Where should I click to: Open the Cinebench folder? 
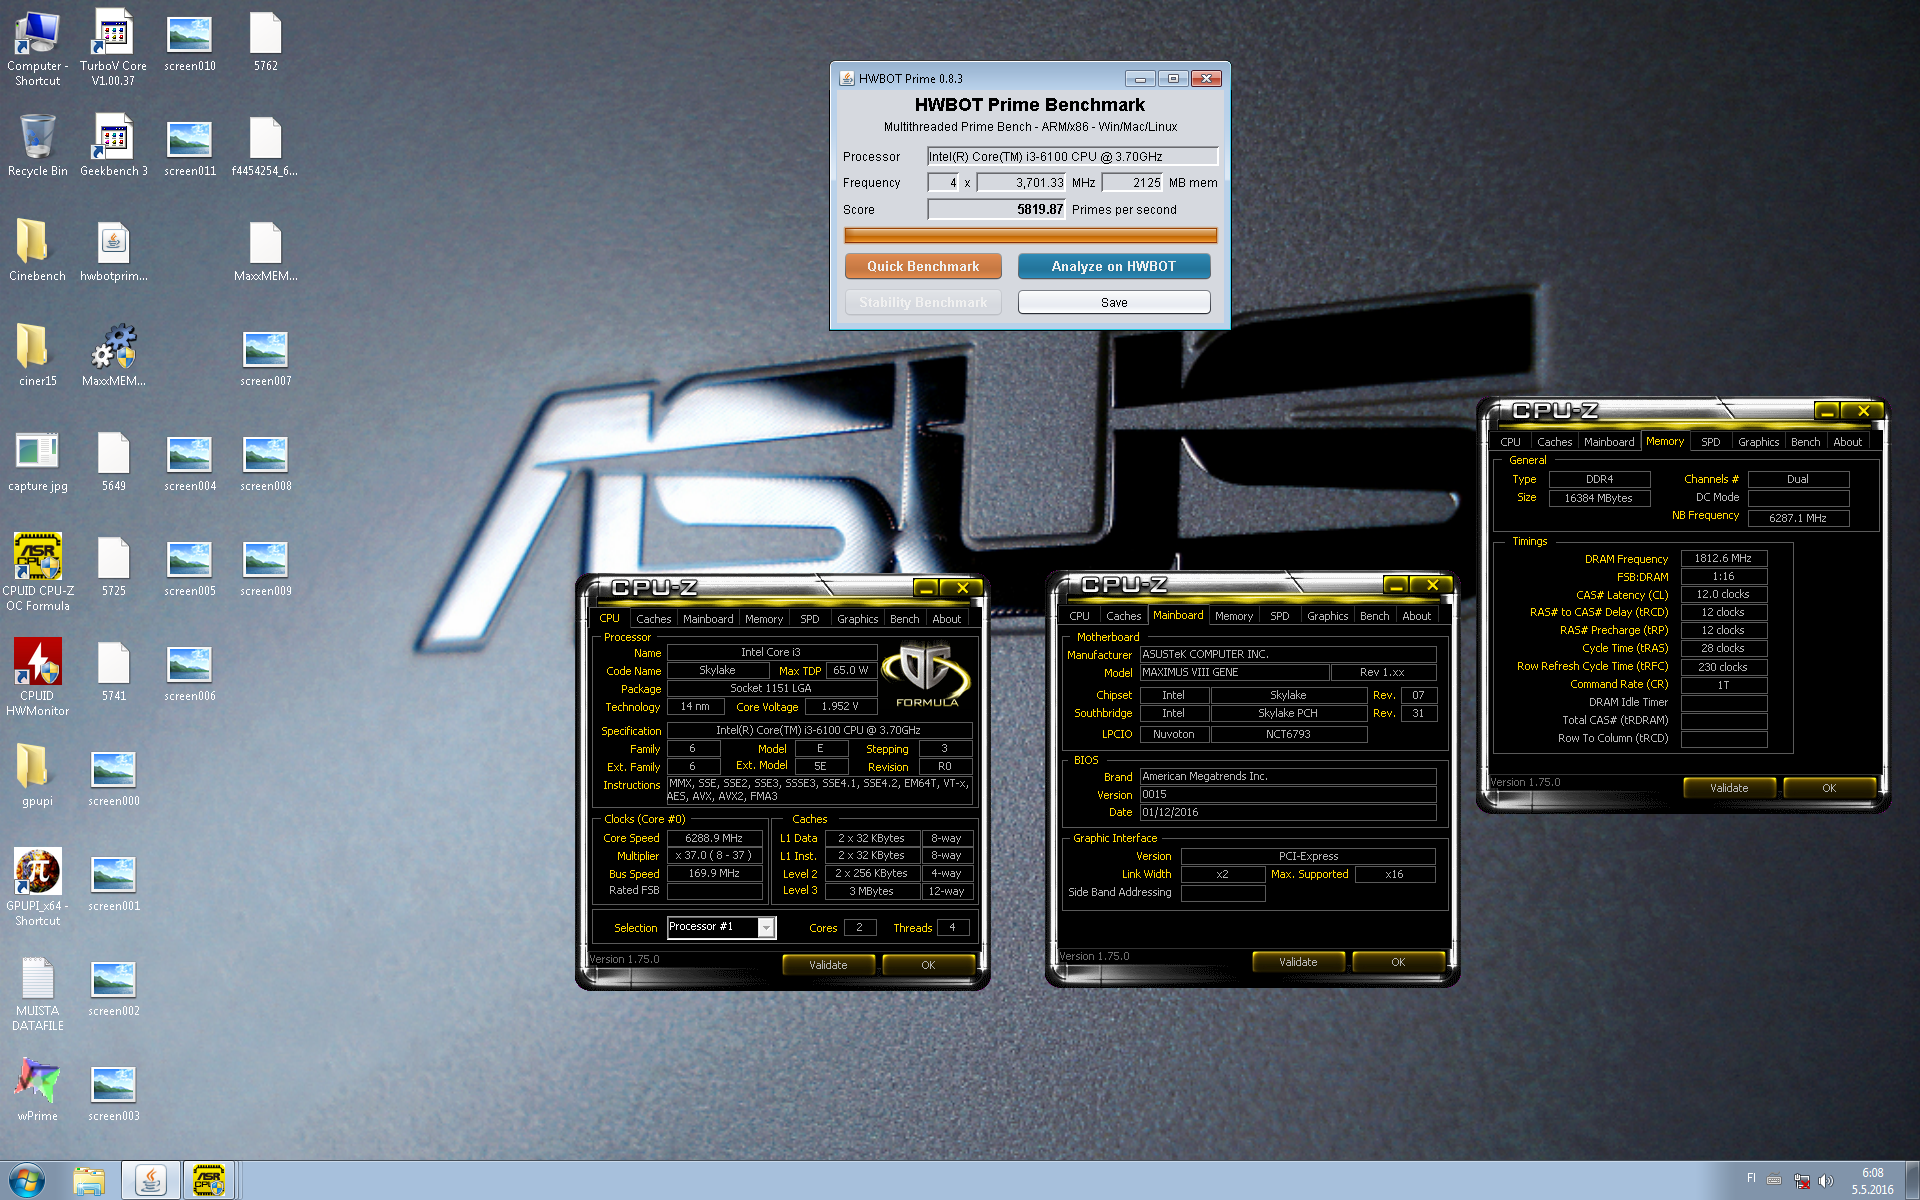coord(37,250)
